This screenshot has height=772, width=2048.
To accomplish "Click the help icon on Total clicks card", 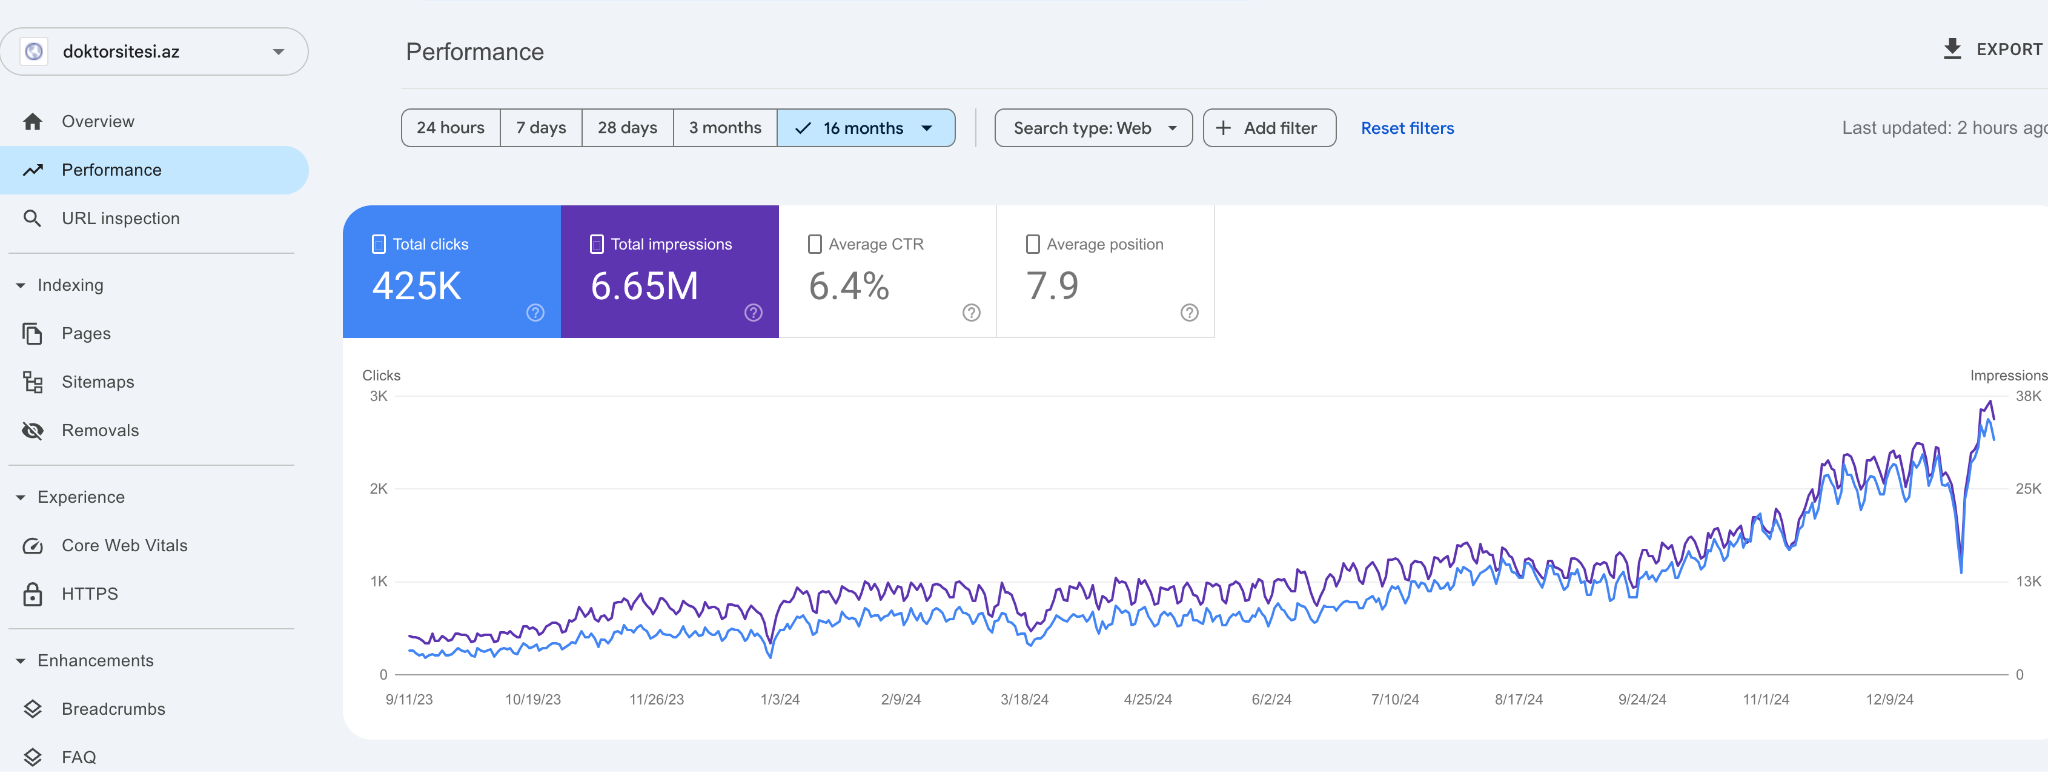I will click(x=536, y=313).
